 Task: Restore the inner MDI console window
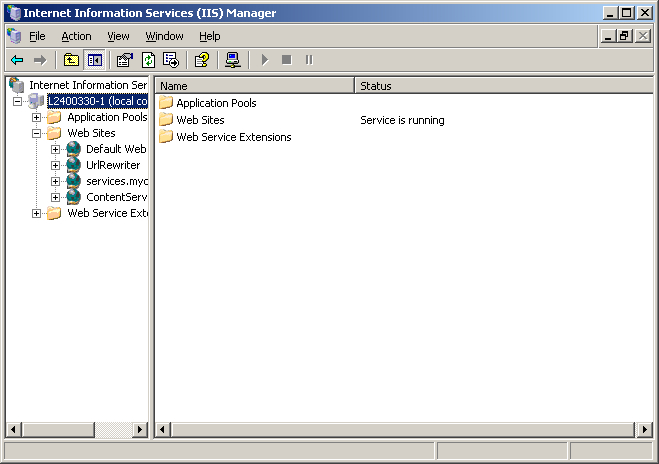624,36
